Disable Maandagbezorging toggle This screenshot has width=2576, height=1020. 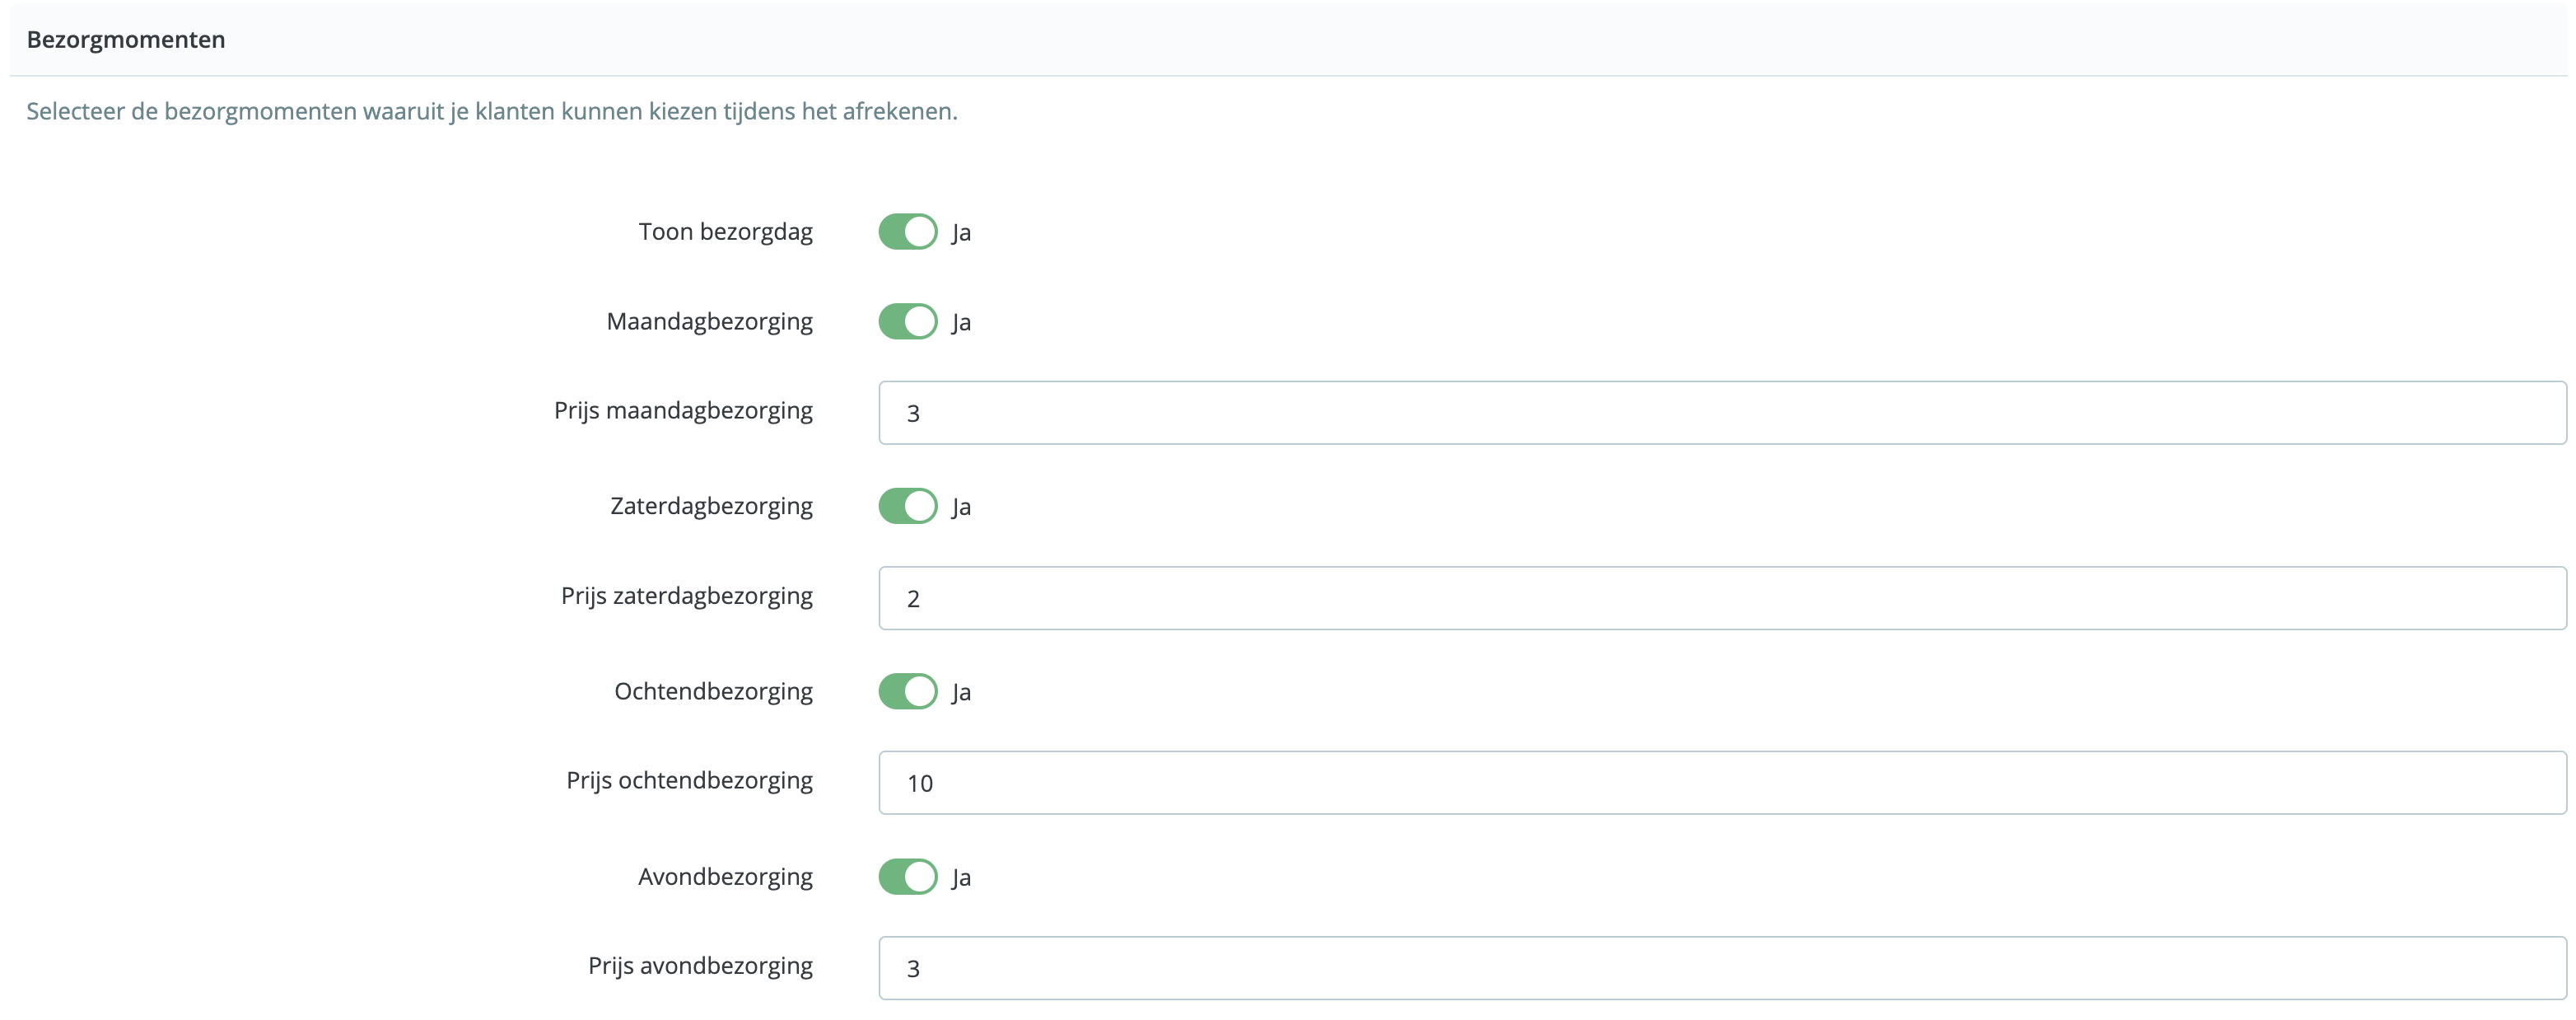pos(907,322)
